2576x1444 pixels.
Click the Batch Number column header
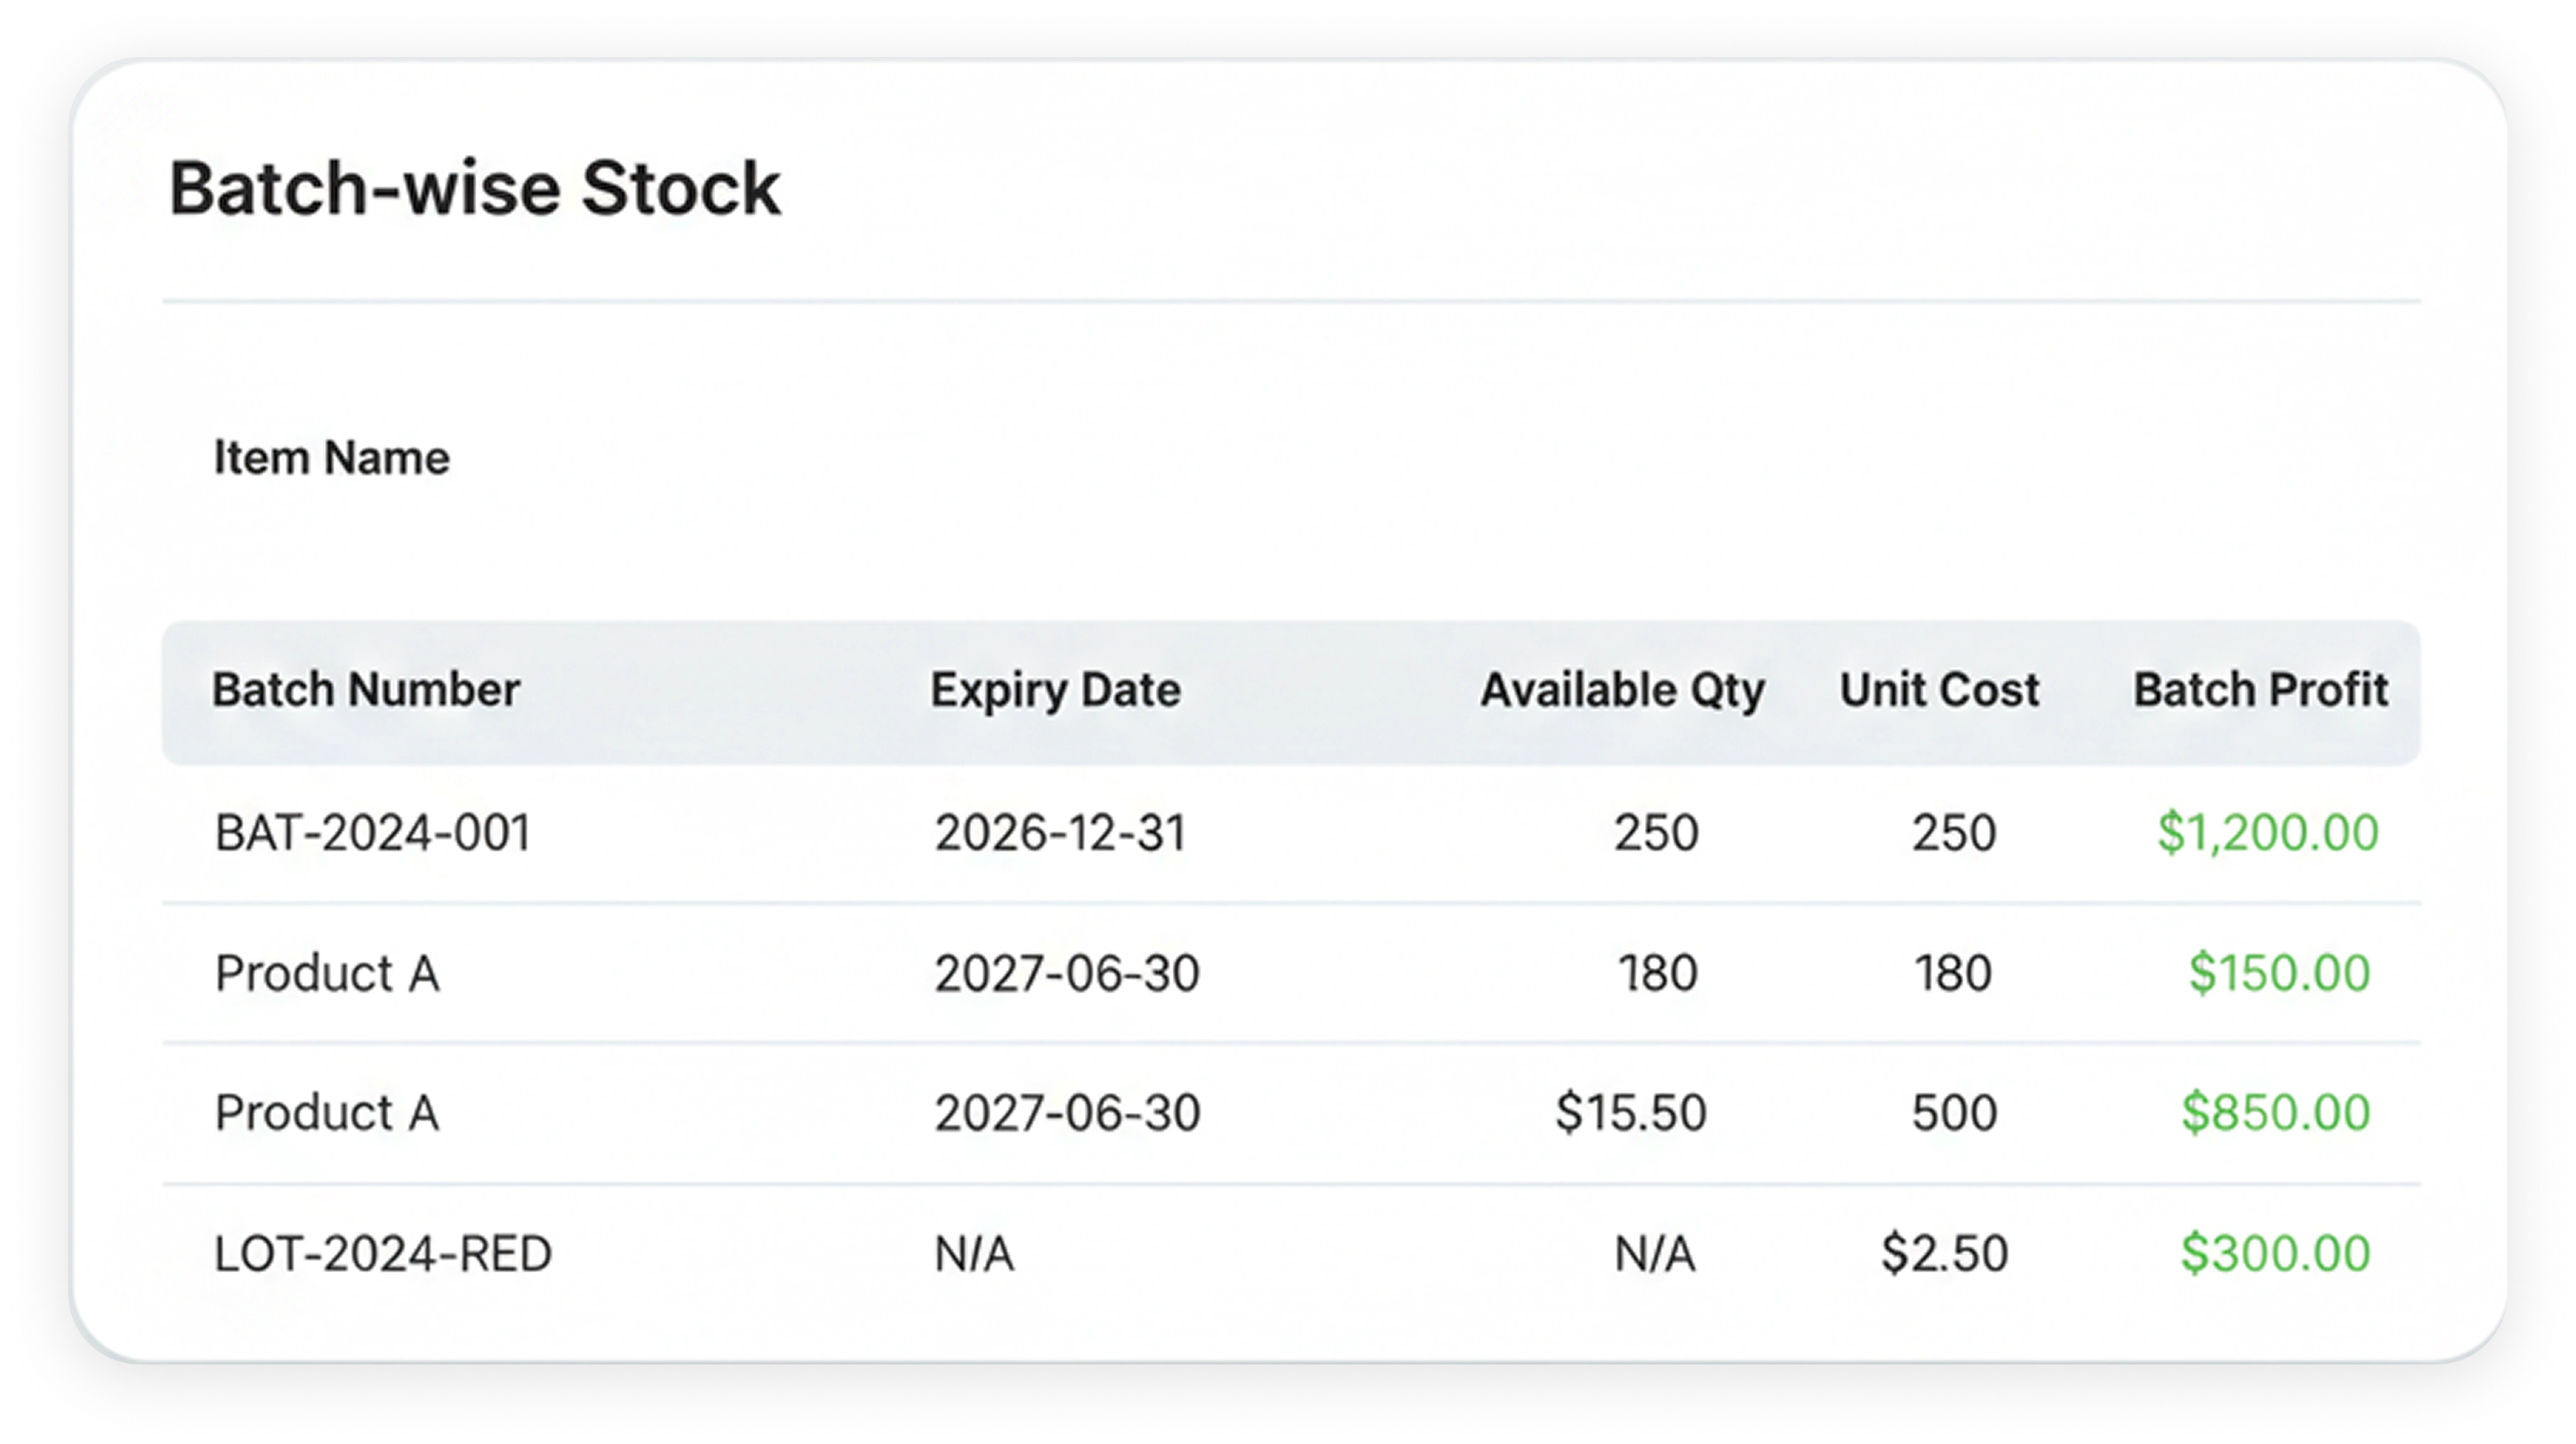[366, 690]
